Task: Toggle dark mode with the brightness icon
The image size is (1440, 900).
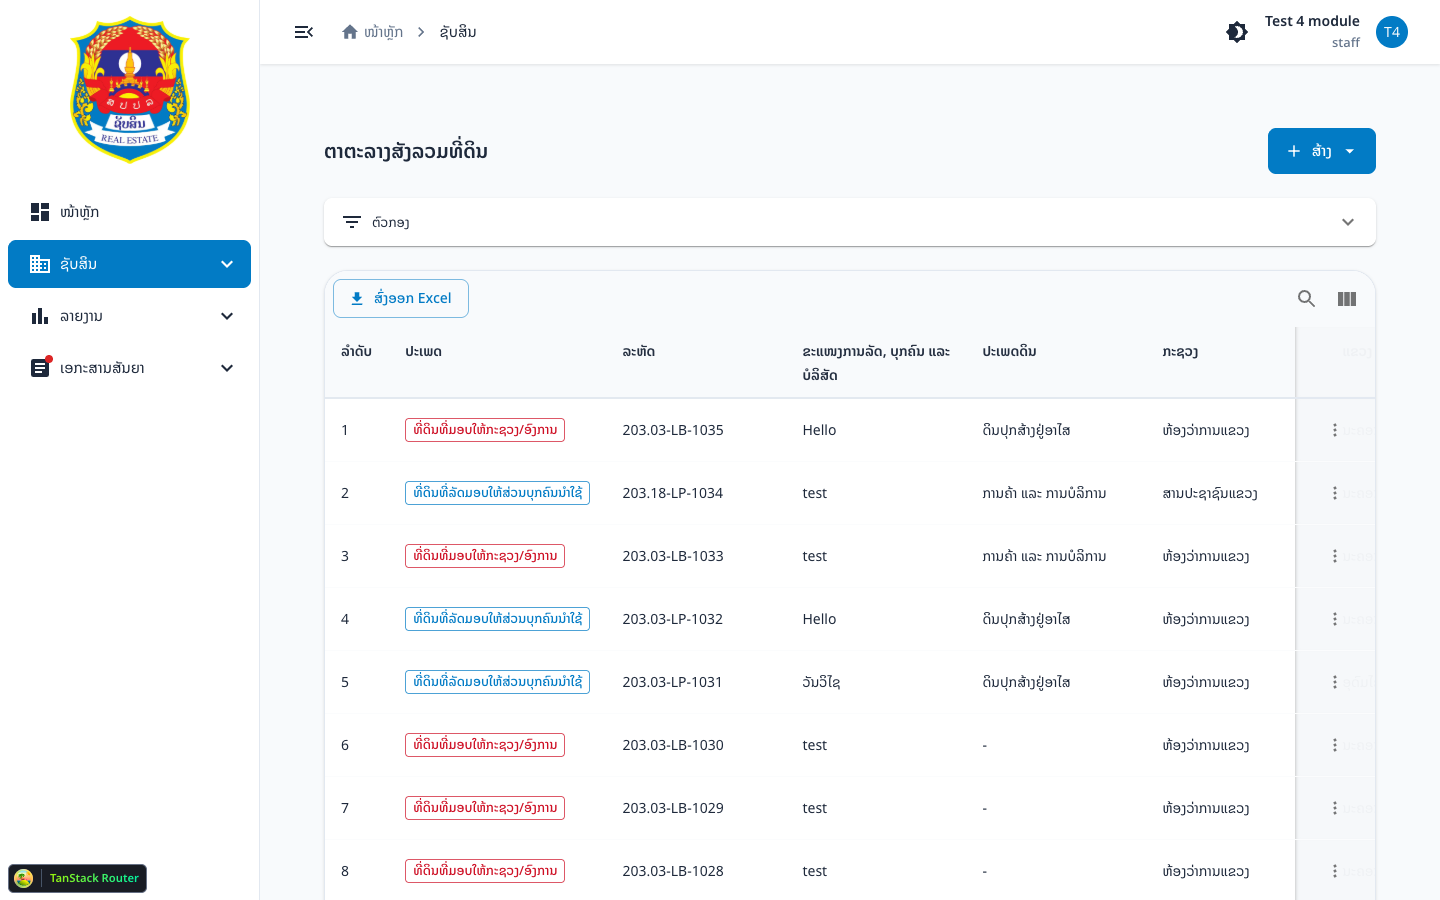Action: click(x=1237, y=32)
